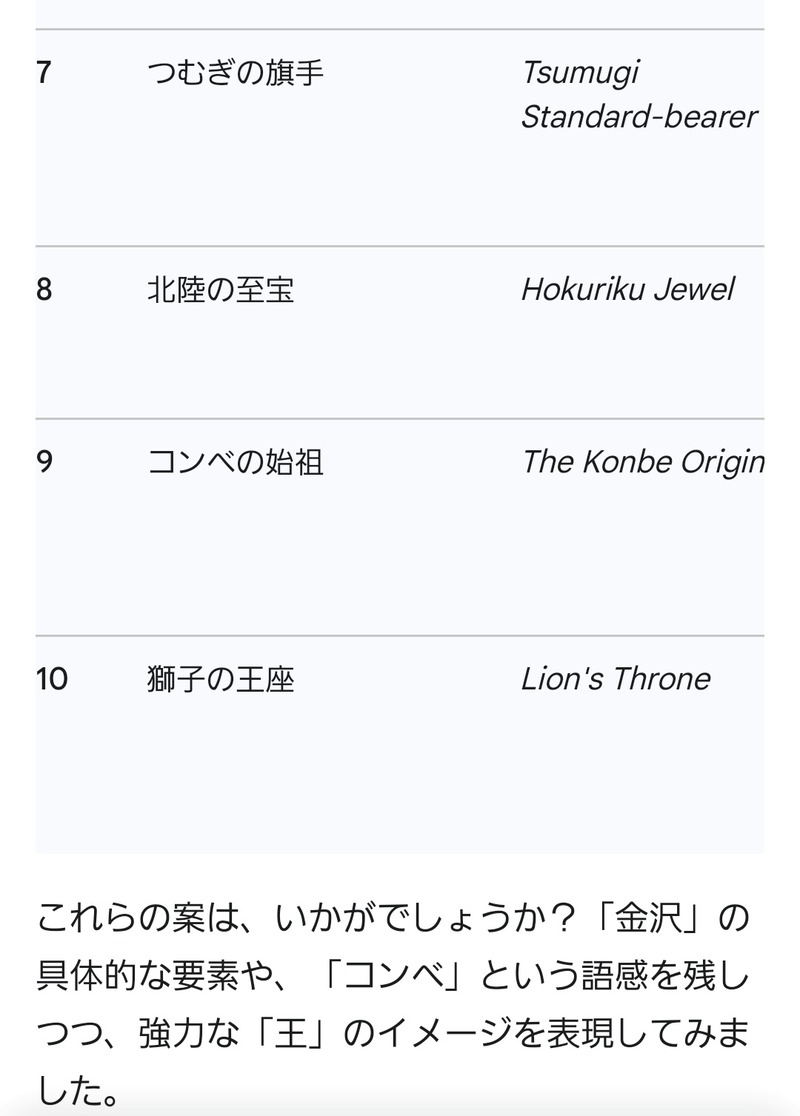Click paragraph line starting これらの案は
This screenshot has height=1116, width=800.
point(393,917)
